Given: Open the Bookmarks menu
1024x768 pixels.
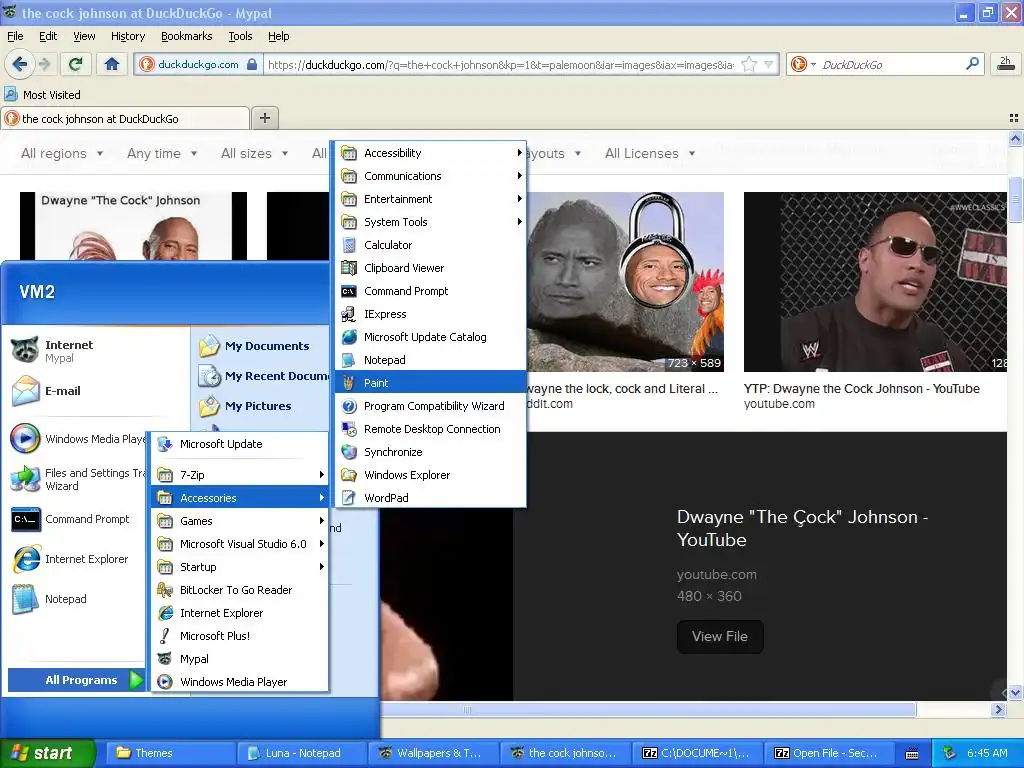Looking at the screenshot, I should point(186,36).
